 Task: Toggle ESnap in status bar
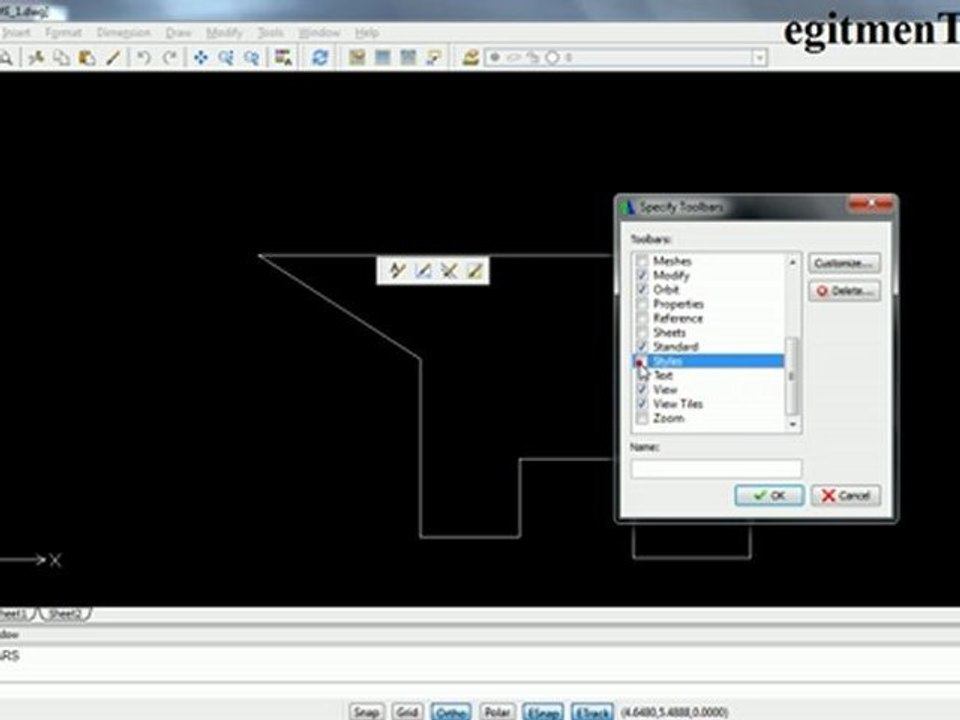(542, 712)
